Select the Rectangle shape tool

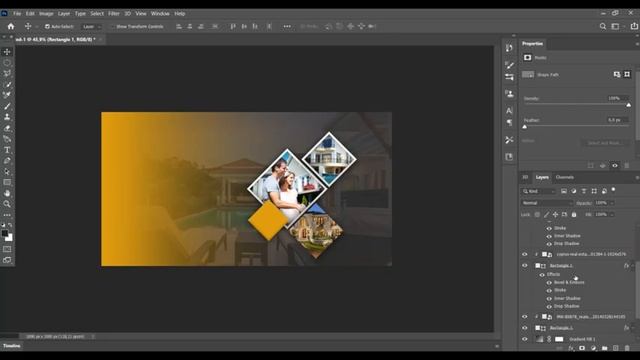pos(7,182)
